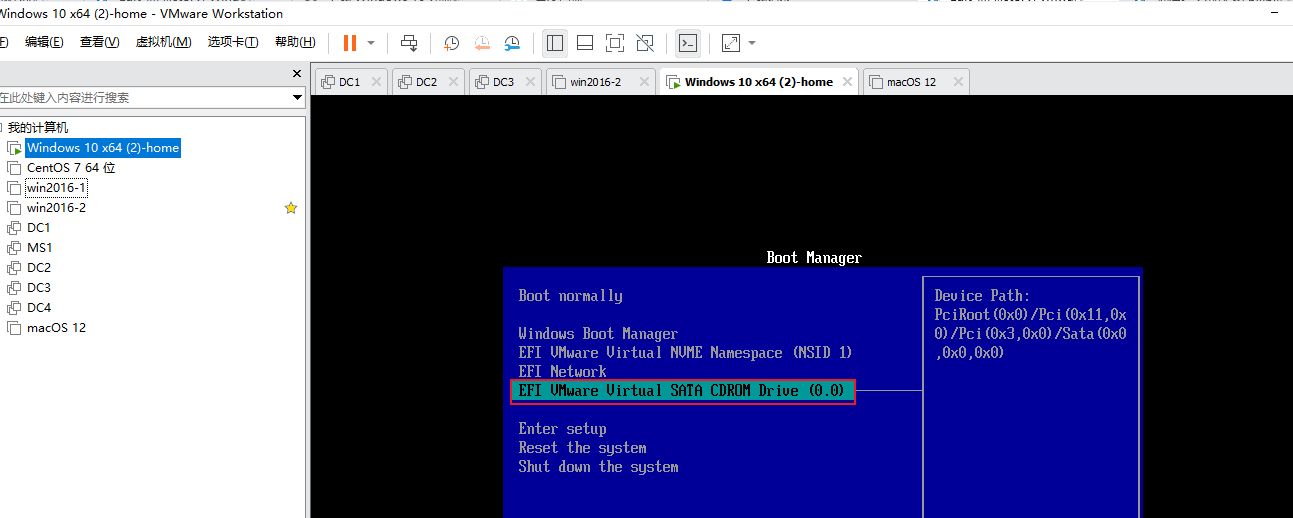The image size is (1293, 518).
Task: Open the stretch display options dropdown arrow
Action: click(x=752, y=43)
